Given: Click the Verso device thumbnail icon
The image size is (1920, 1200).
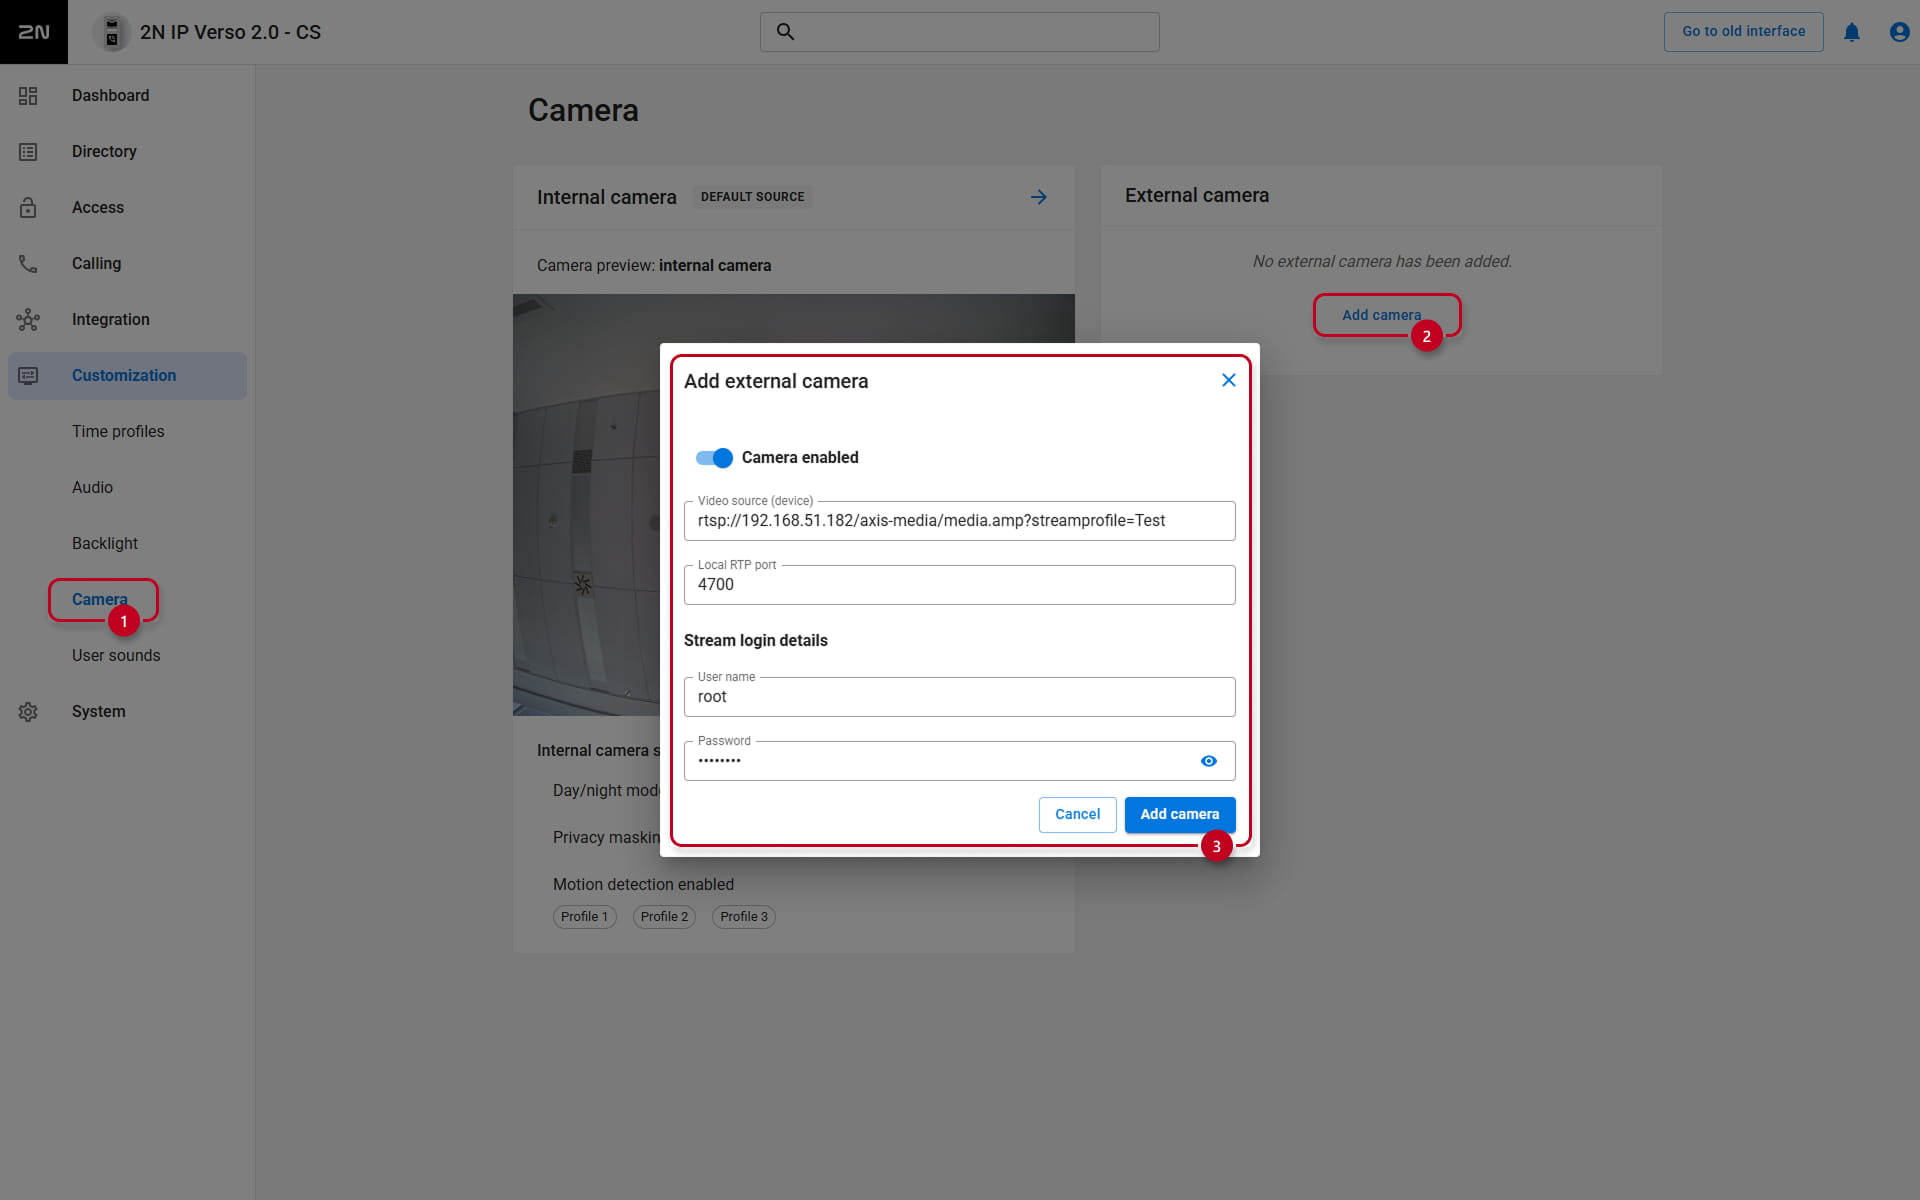Looking at the screenshot, I should [112, 32].
